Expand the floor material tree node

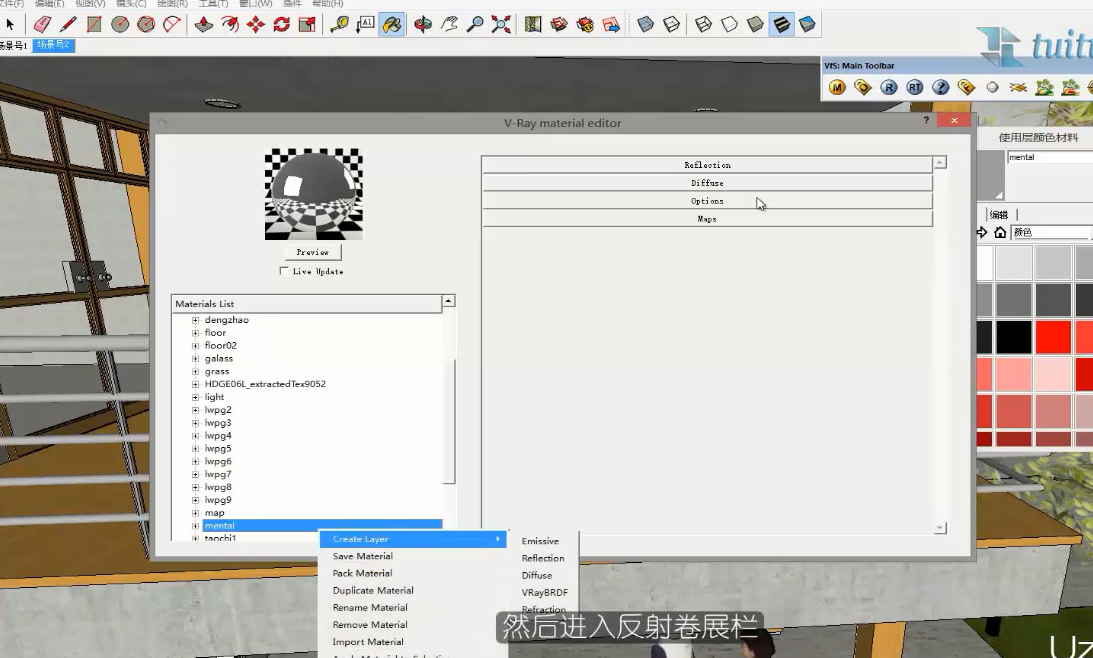coord(196,333)
